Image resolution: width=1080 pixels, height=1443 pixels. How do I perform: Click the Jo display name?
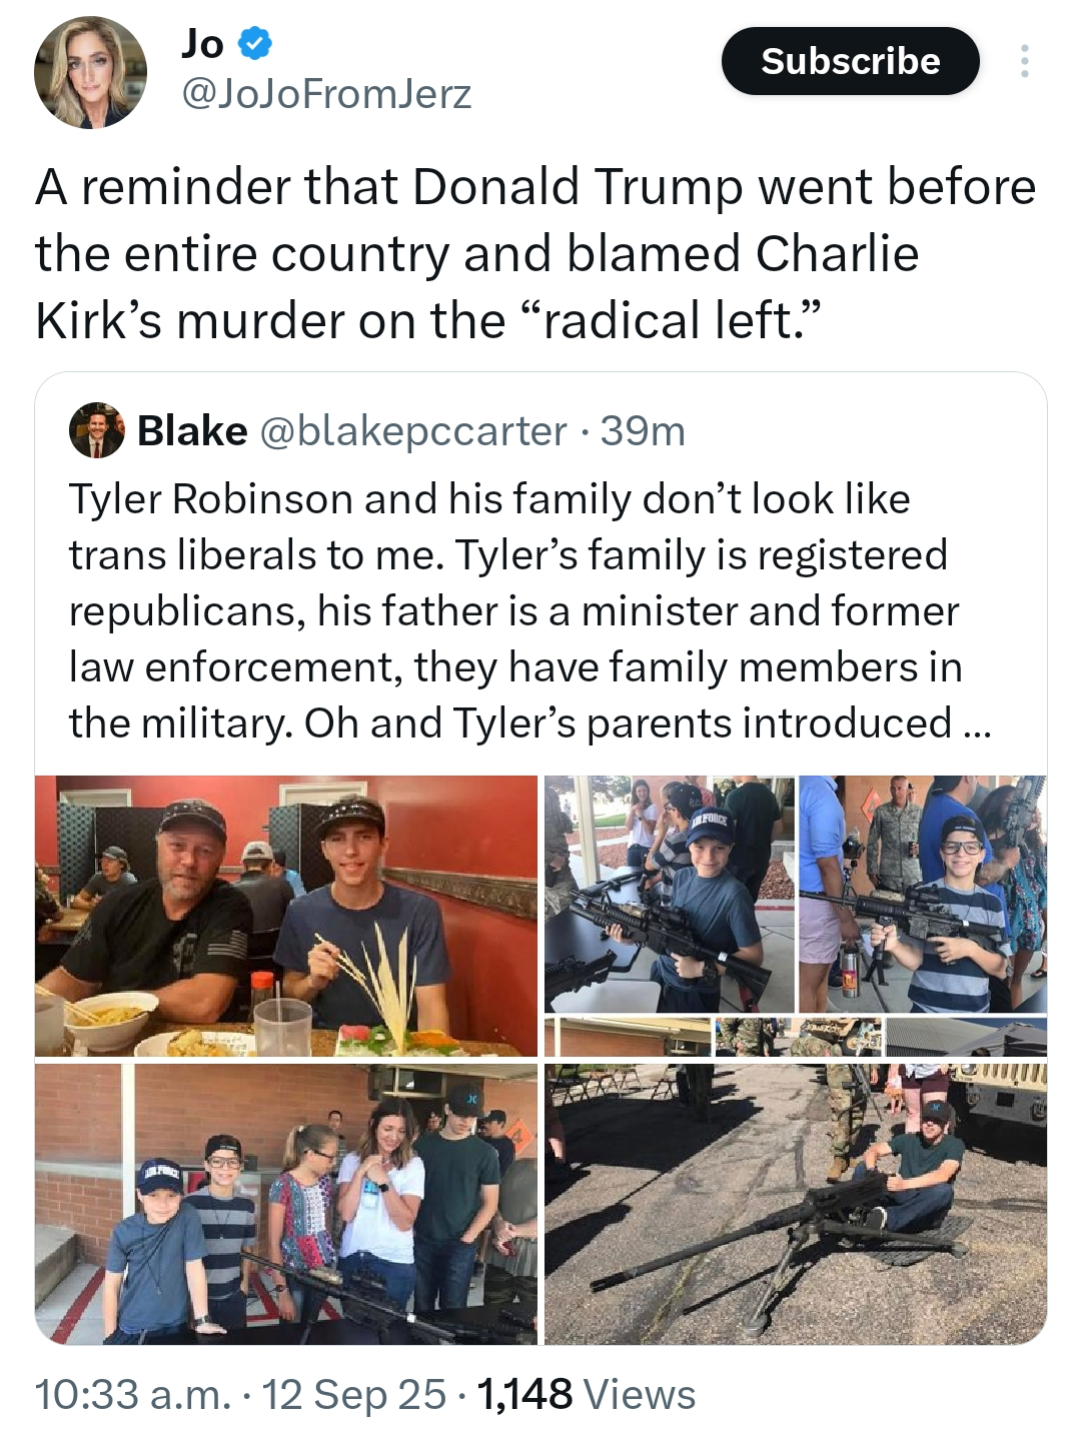tap(203, 43)
